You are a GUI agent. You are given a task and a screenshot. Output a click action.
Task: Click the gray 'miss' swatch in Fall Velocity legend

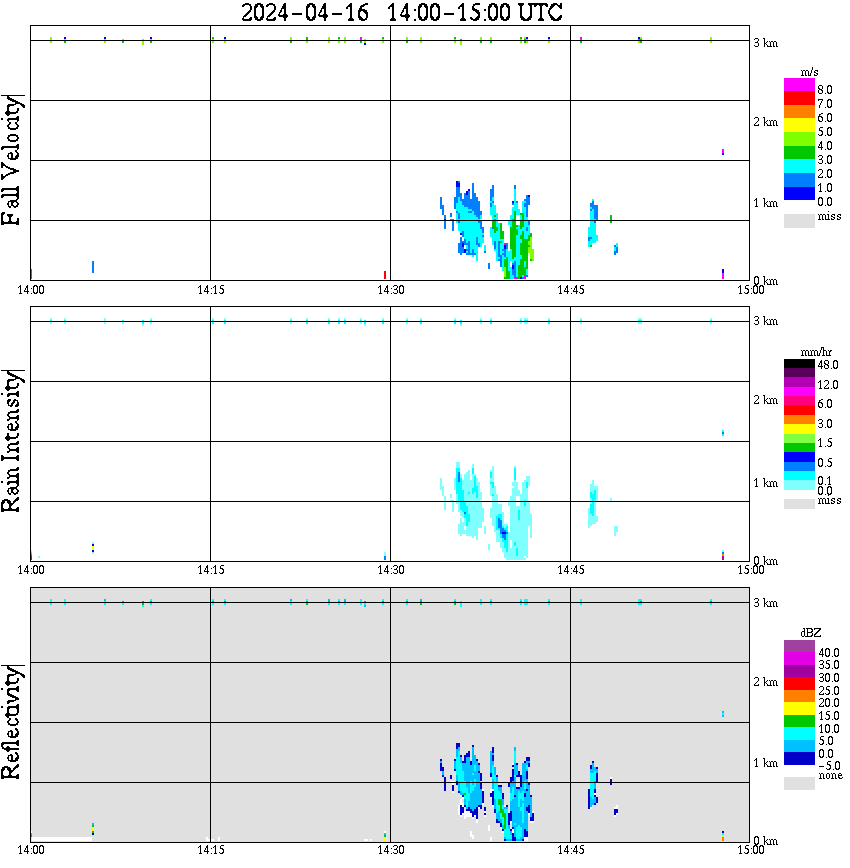point(799,221)
